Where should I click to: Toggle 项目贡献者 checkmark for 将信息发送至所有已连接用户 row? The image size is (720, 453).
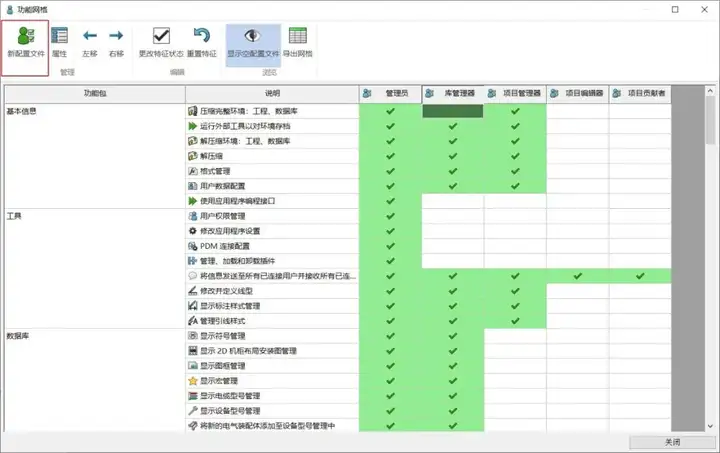(x=640, y=276)
